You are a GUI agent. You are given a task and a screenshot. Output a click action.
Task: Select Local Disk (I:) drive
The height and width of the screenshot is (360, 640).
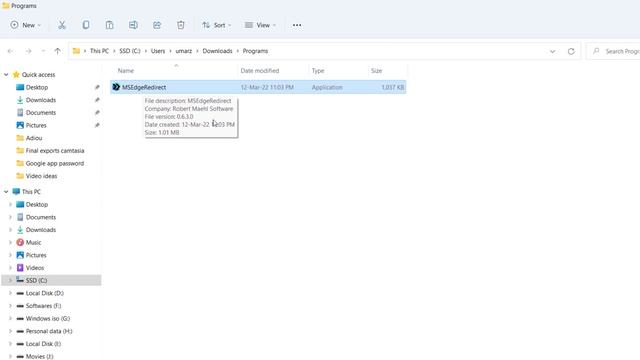point(43,344)
